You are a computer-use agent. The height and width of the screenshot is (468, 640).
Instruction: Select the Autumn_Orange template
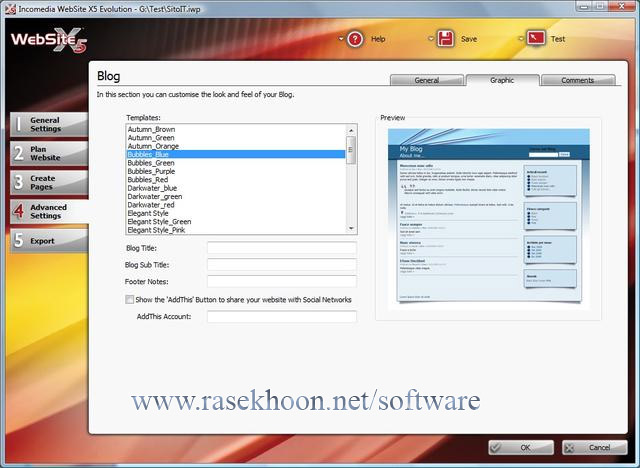(x=236, y=146)
